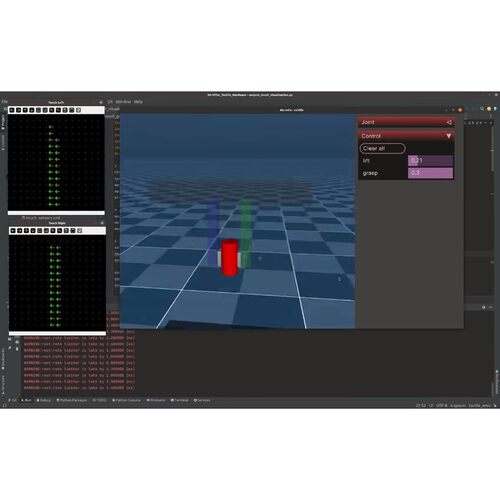Click the 21:52 cursor position indicator
Viewport: 500px width, 500px height.
click(421, 405)
